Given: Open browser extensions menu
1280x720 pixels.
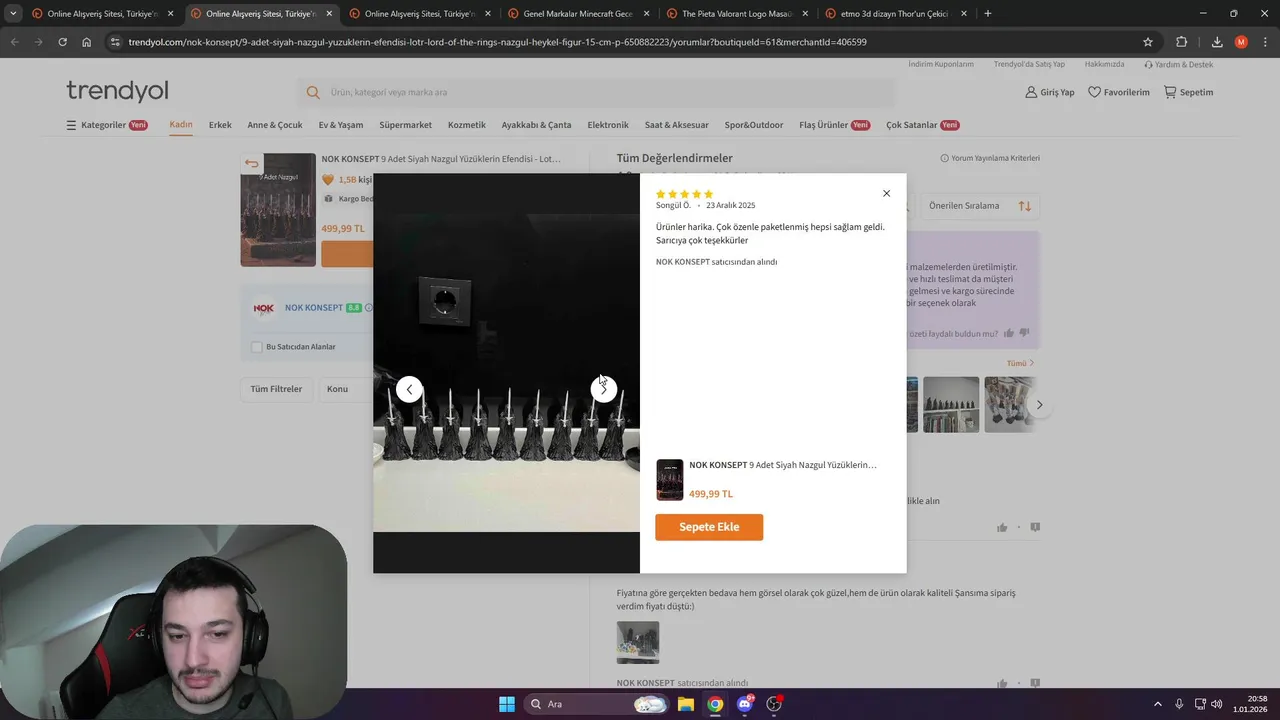Looking at the screenshot, I should point(1182,42).
